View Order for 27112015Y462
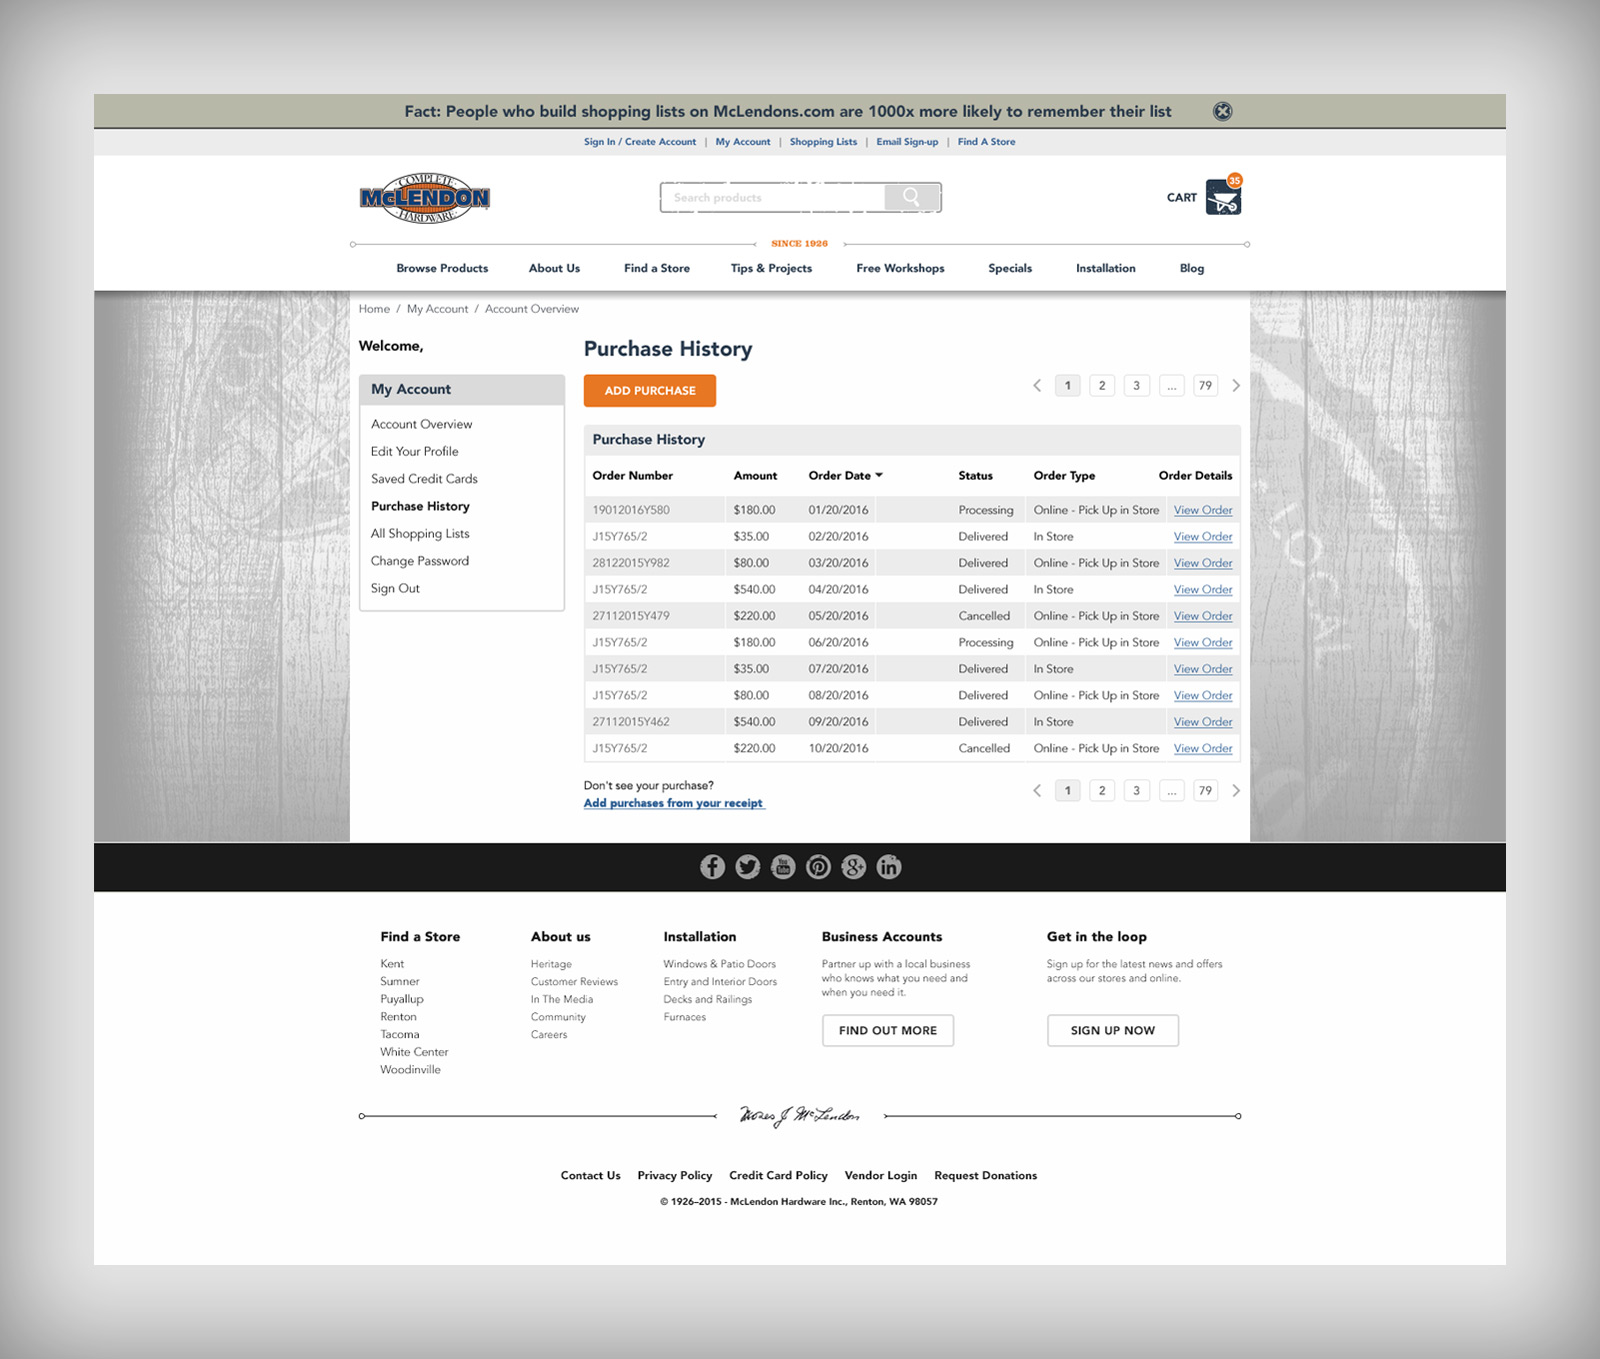 click(x=1203, y=722)
